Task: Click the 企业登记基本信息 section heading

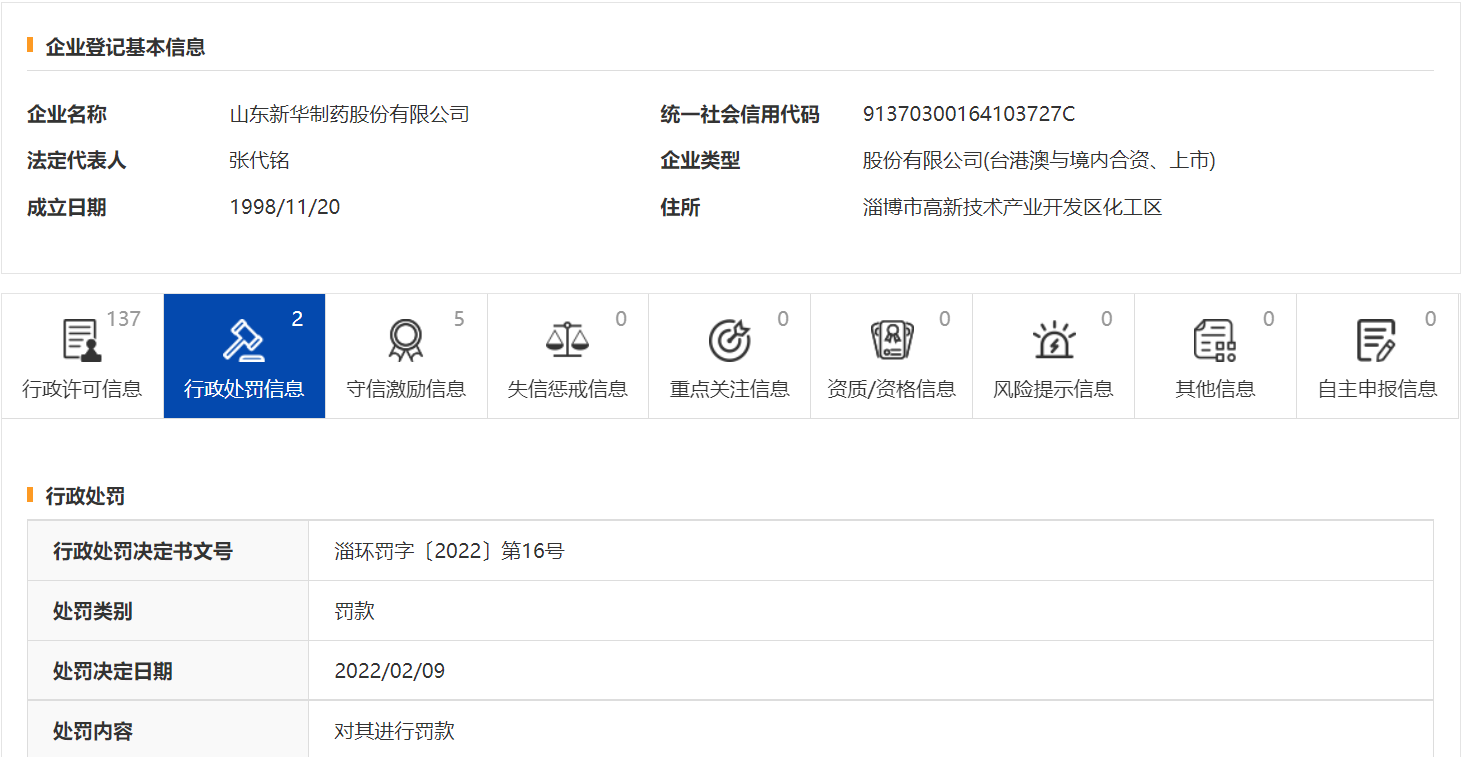Action: 125,47
